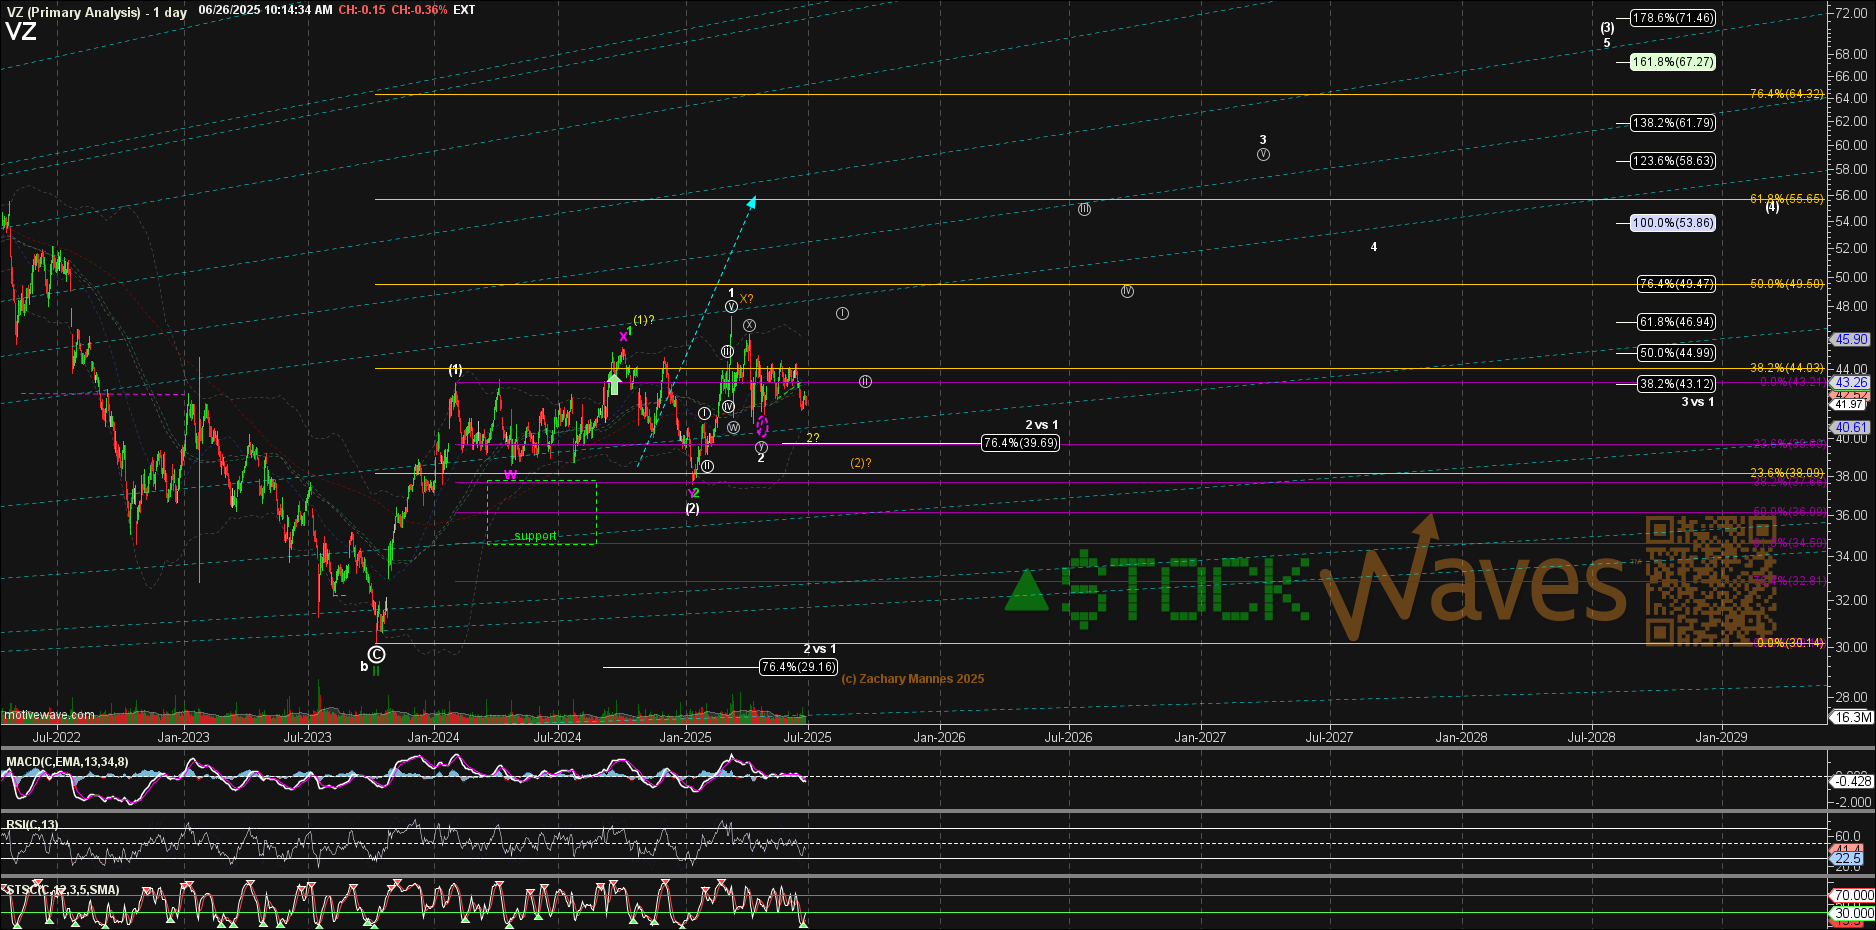The width and height of the screenshot is (1876, 930).
Task: Click the -0.428 MACD value tag
Action: coord(1852,782)
